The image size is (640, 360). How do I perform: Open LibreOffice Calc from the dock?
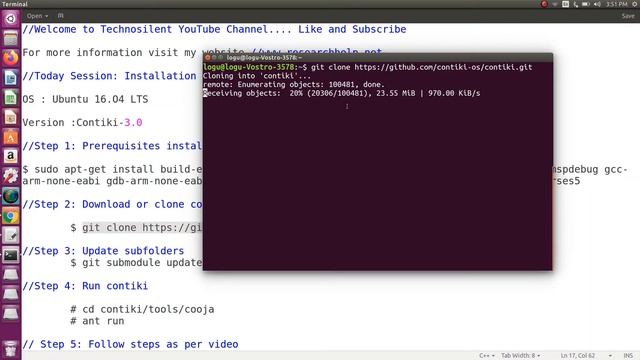[11, 98]
